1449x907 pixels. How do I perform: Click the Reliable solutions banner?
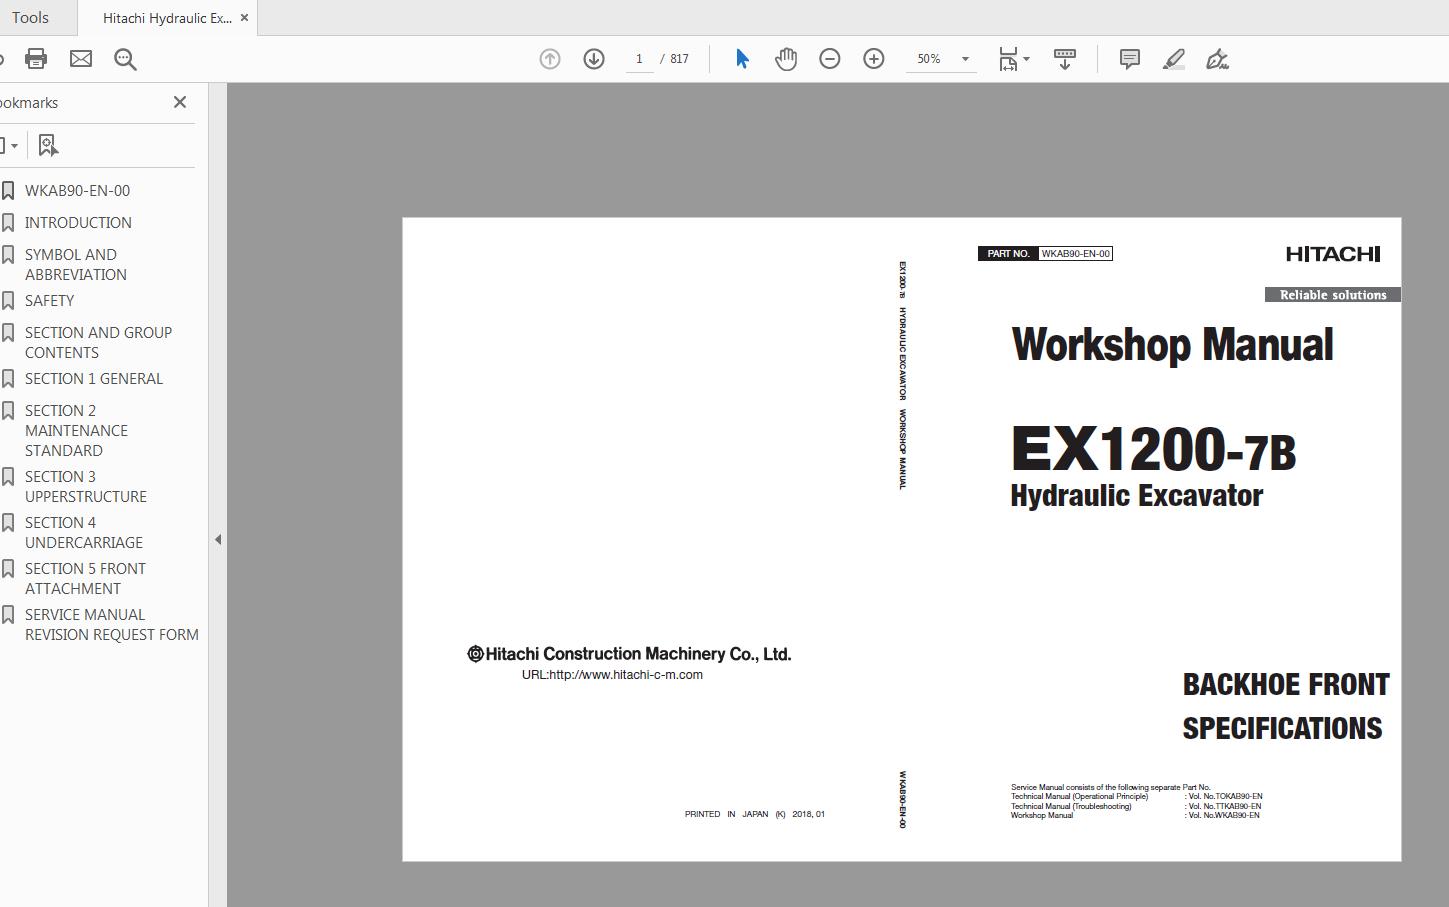point(1332,295)
